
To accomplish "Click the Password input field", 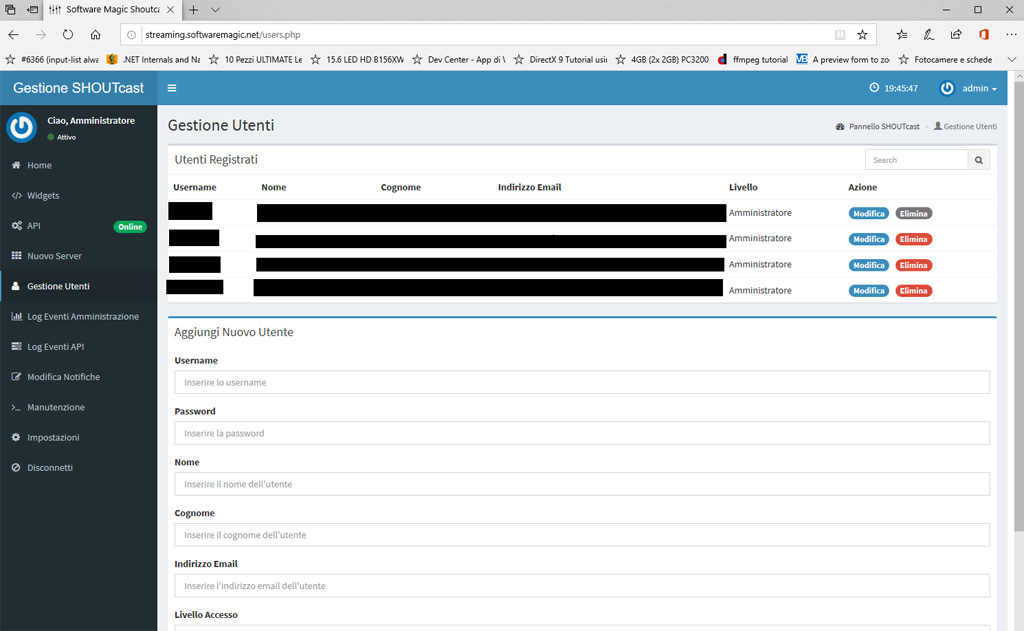I will click(x=582, y=433).
